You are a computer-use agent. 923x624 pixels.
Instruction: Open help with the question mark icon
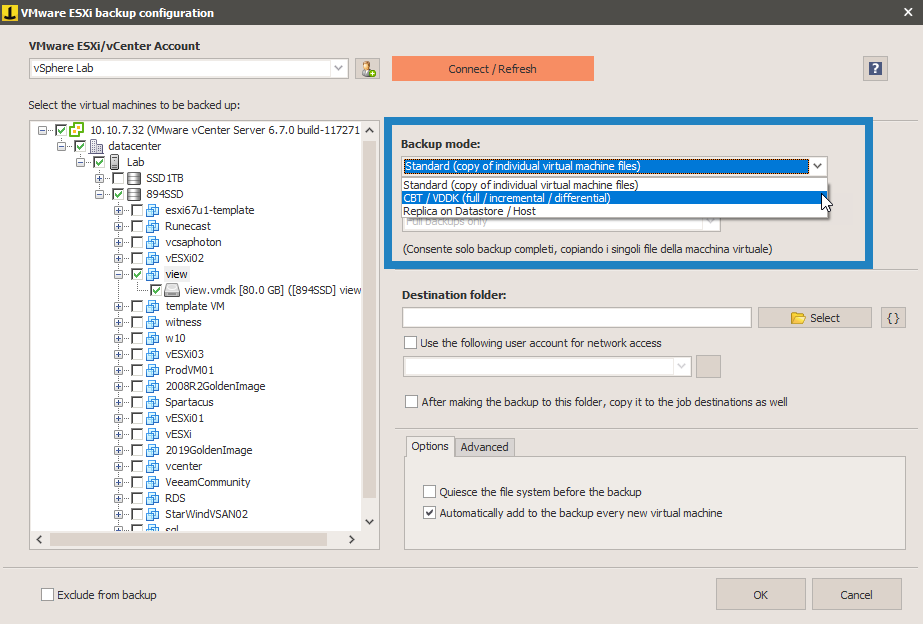pyautogui.click(x=875, y=69)
